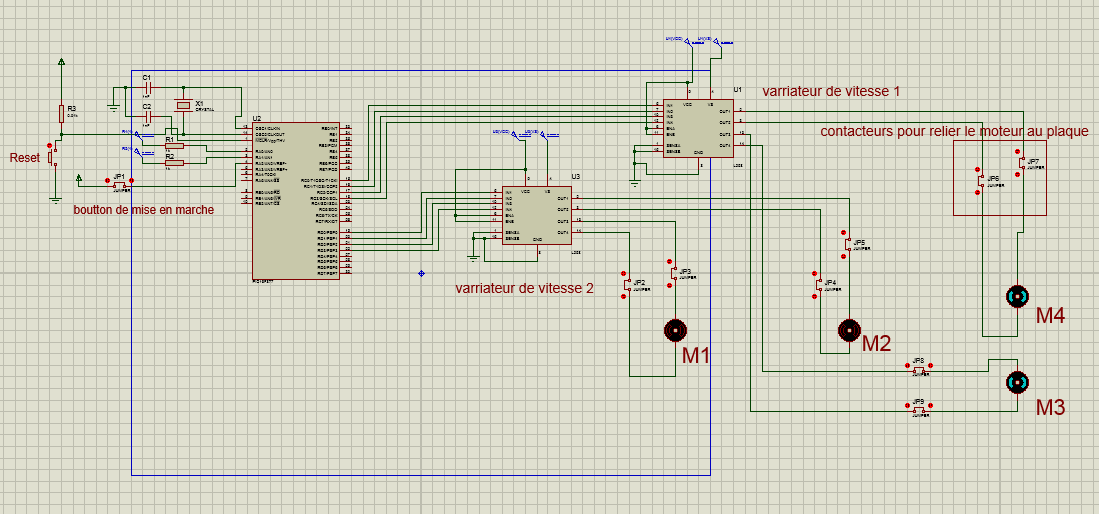Click the 'M2' text label

(x=876, y=343)
